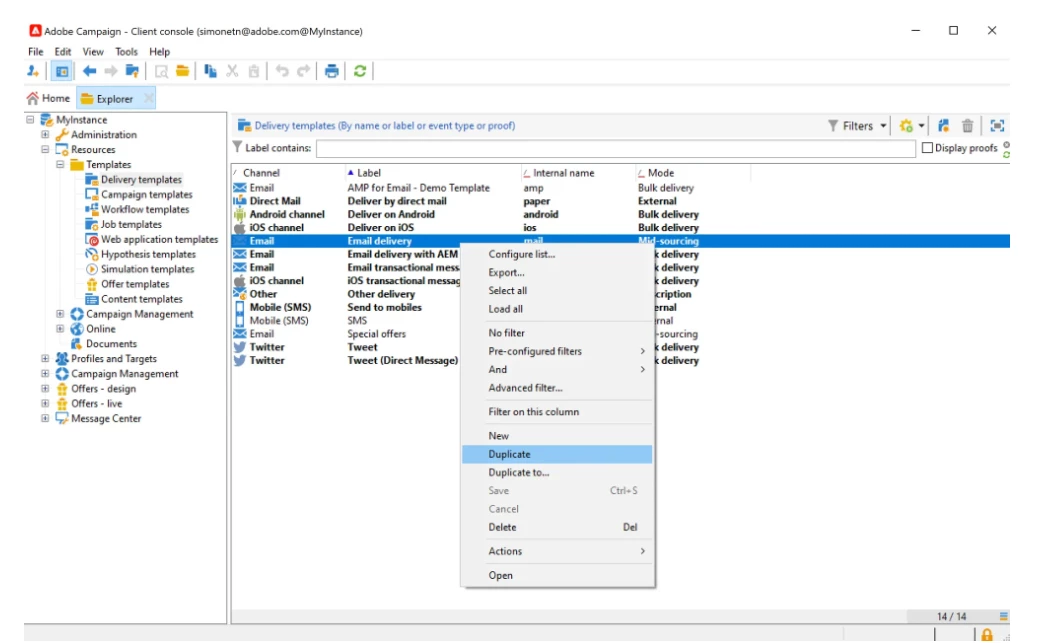Click the small green refresh icon beside Display proofs
The width and height of the screenshot is (1062, 643).
click(x=1006, y=154)
